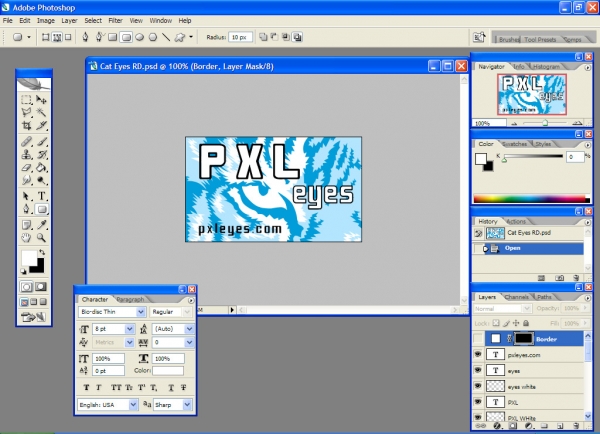Viewport: 600px width, 434px height.
Task: Select the Zoom magnifier tool in toolbox
Action: [41, 238]
